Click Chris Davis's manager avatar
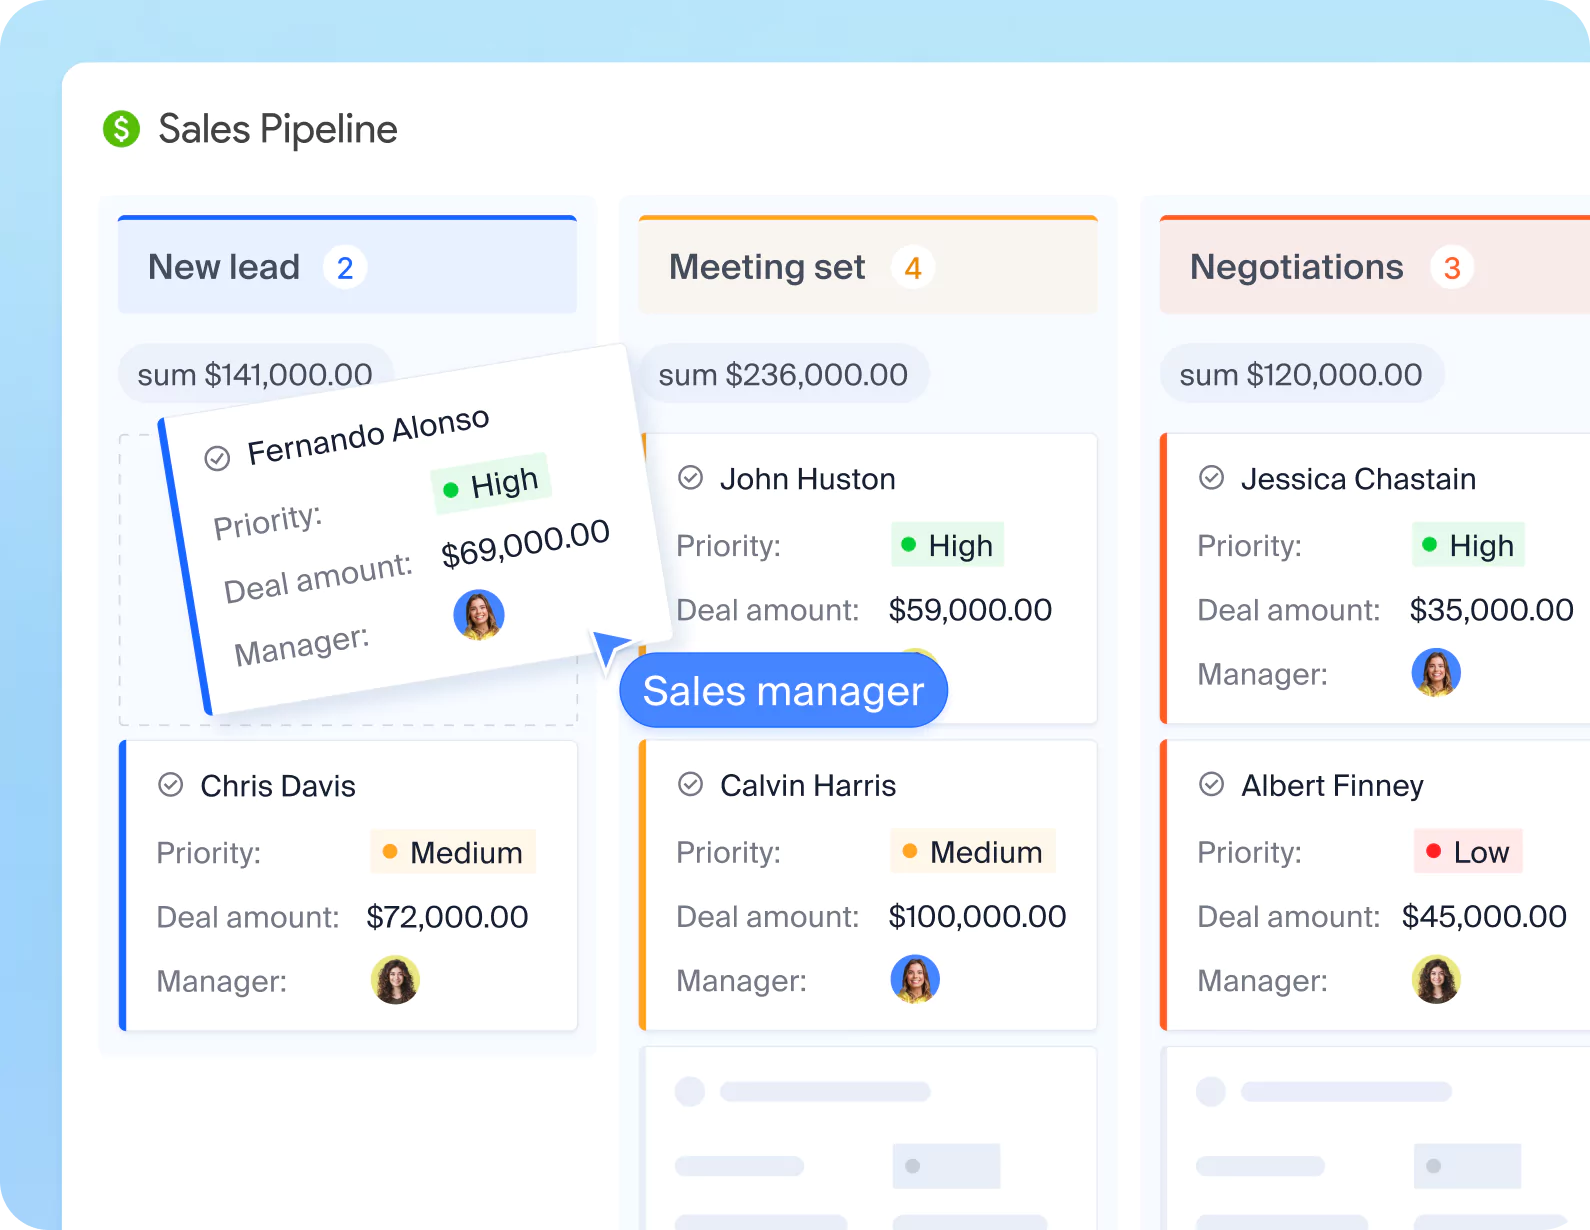The height and width of the screenshot is (1230, 1590). (x=396, y=980)
